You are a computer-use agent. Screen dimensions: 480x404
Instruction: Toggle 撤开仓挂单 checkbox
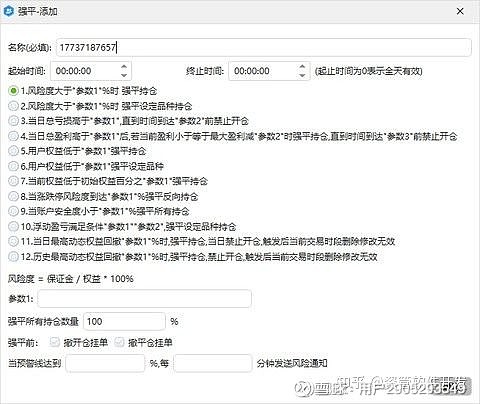coord(54,342)
